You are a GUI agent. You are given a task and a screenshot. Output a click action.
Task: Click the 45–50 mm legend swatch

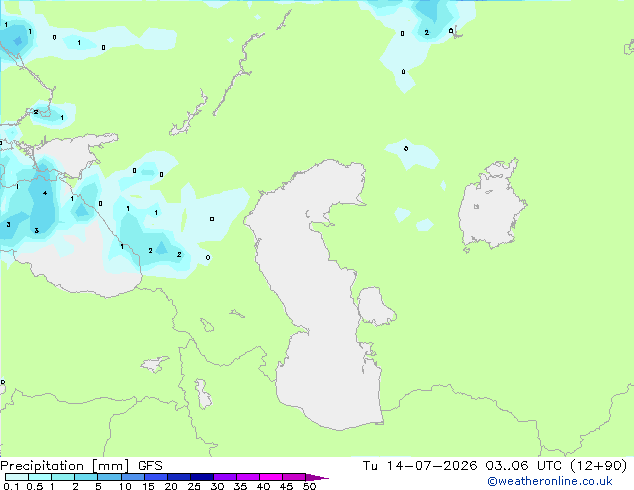pyautogui.click(x=294, y=477)
